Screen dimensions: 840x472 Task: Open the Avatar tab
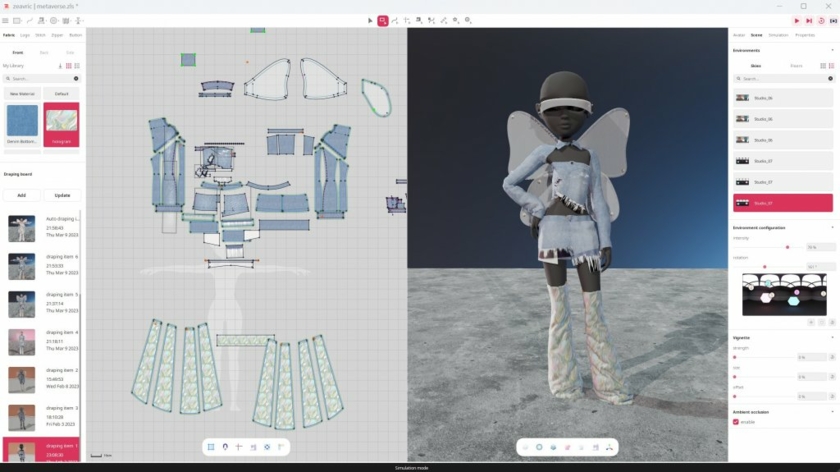[738, 35]
